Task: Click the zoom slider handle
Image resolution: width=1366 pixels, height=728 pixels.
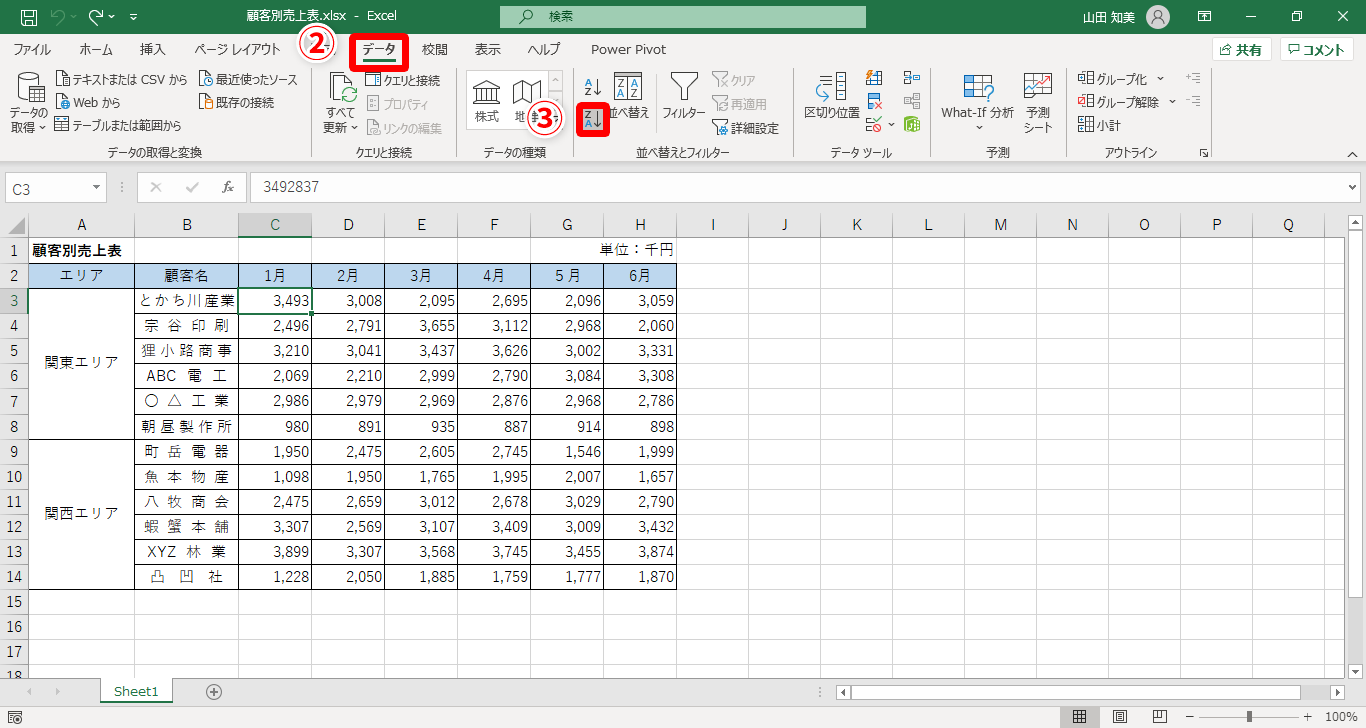Action: (1250, 717)
